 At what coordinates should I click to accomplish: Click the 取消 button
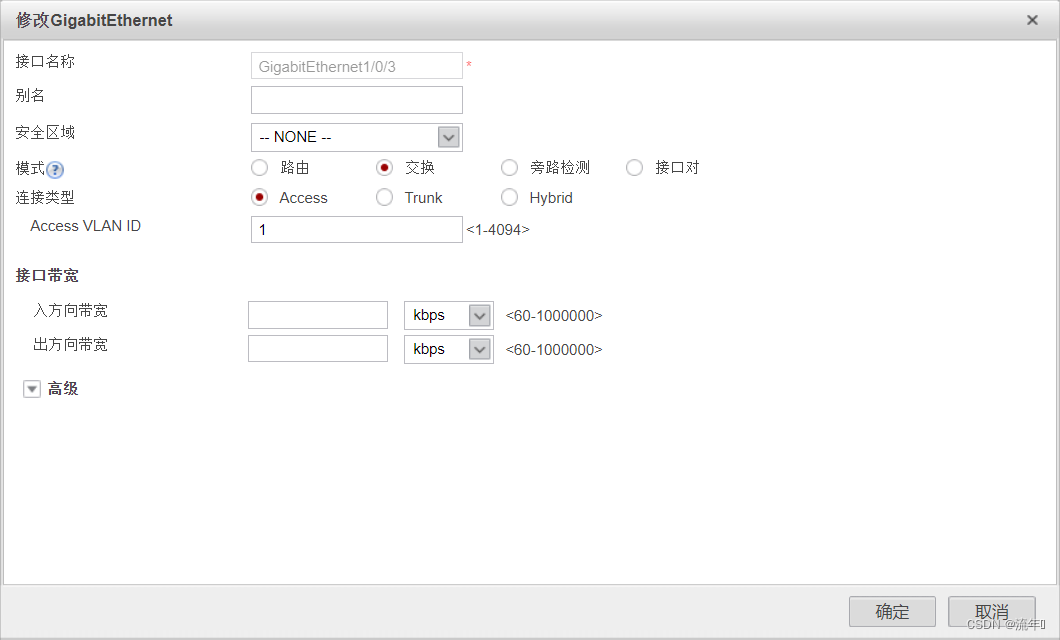pos(992,612)
